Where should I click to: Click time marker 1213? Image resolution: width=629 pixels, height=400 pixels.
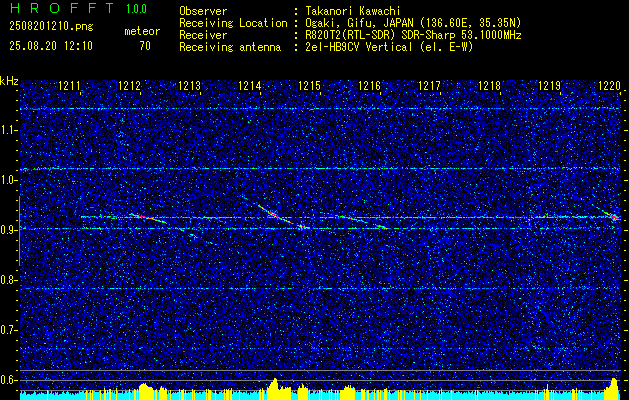tap(189, 85)
